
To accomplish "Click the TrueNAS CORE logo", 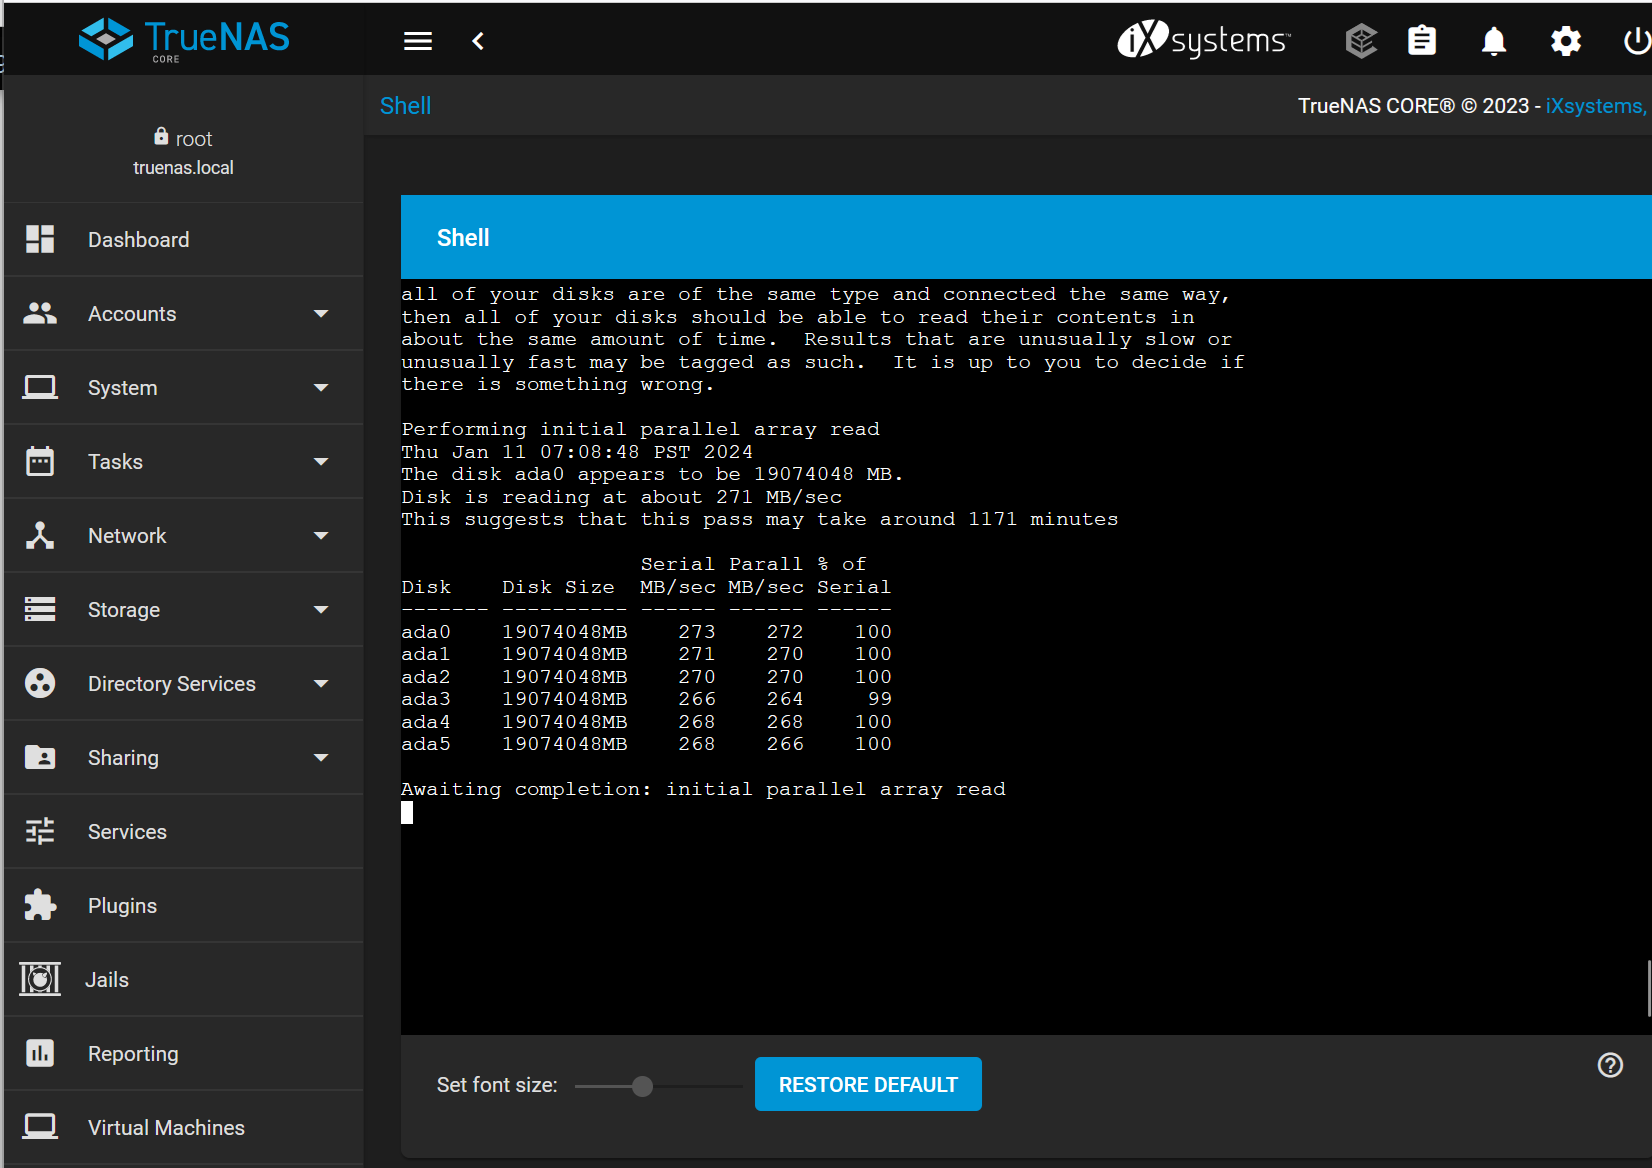I will pos(185,40).
